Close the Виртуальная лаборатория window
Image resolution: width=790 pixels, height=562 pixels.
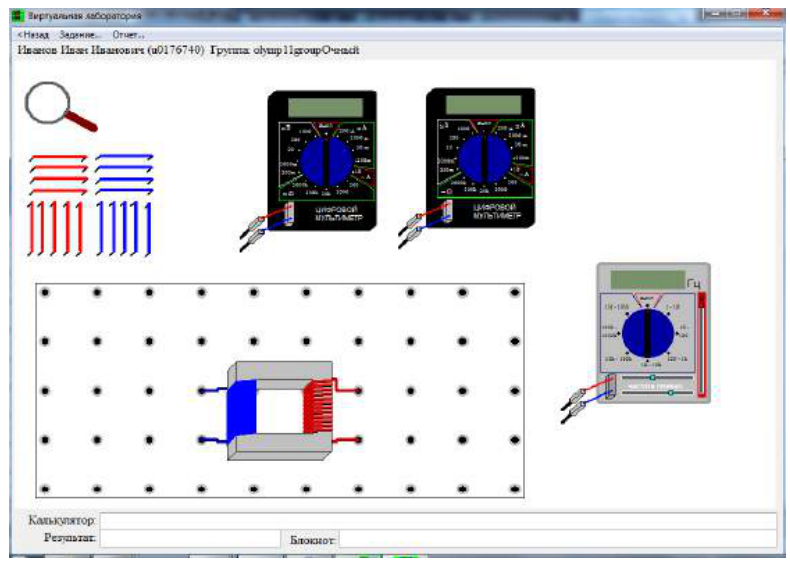pyautogui.click(x=766, y=13)
